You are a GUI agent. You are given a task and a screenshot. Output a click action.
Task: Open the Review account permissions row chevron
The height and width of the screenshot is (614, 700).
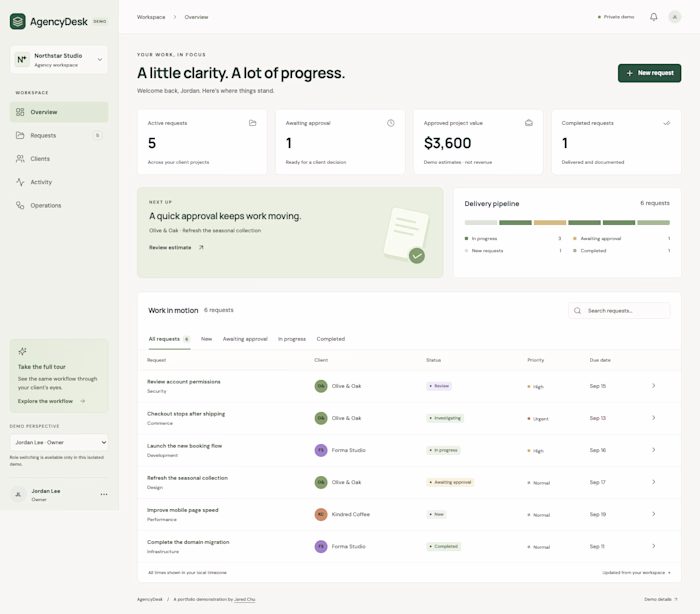pos(654,385)
